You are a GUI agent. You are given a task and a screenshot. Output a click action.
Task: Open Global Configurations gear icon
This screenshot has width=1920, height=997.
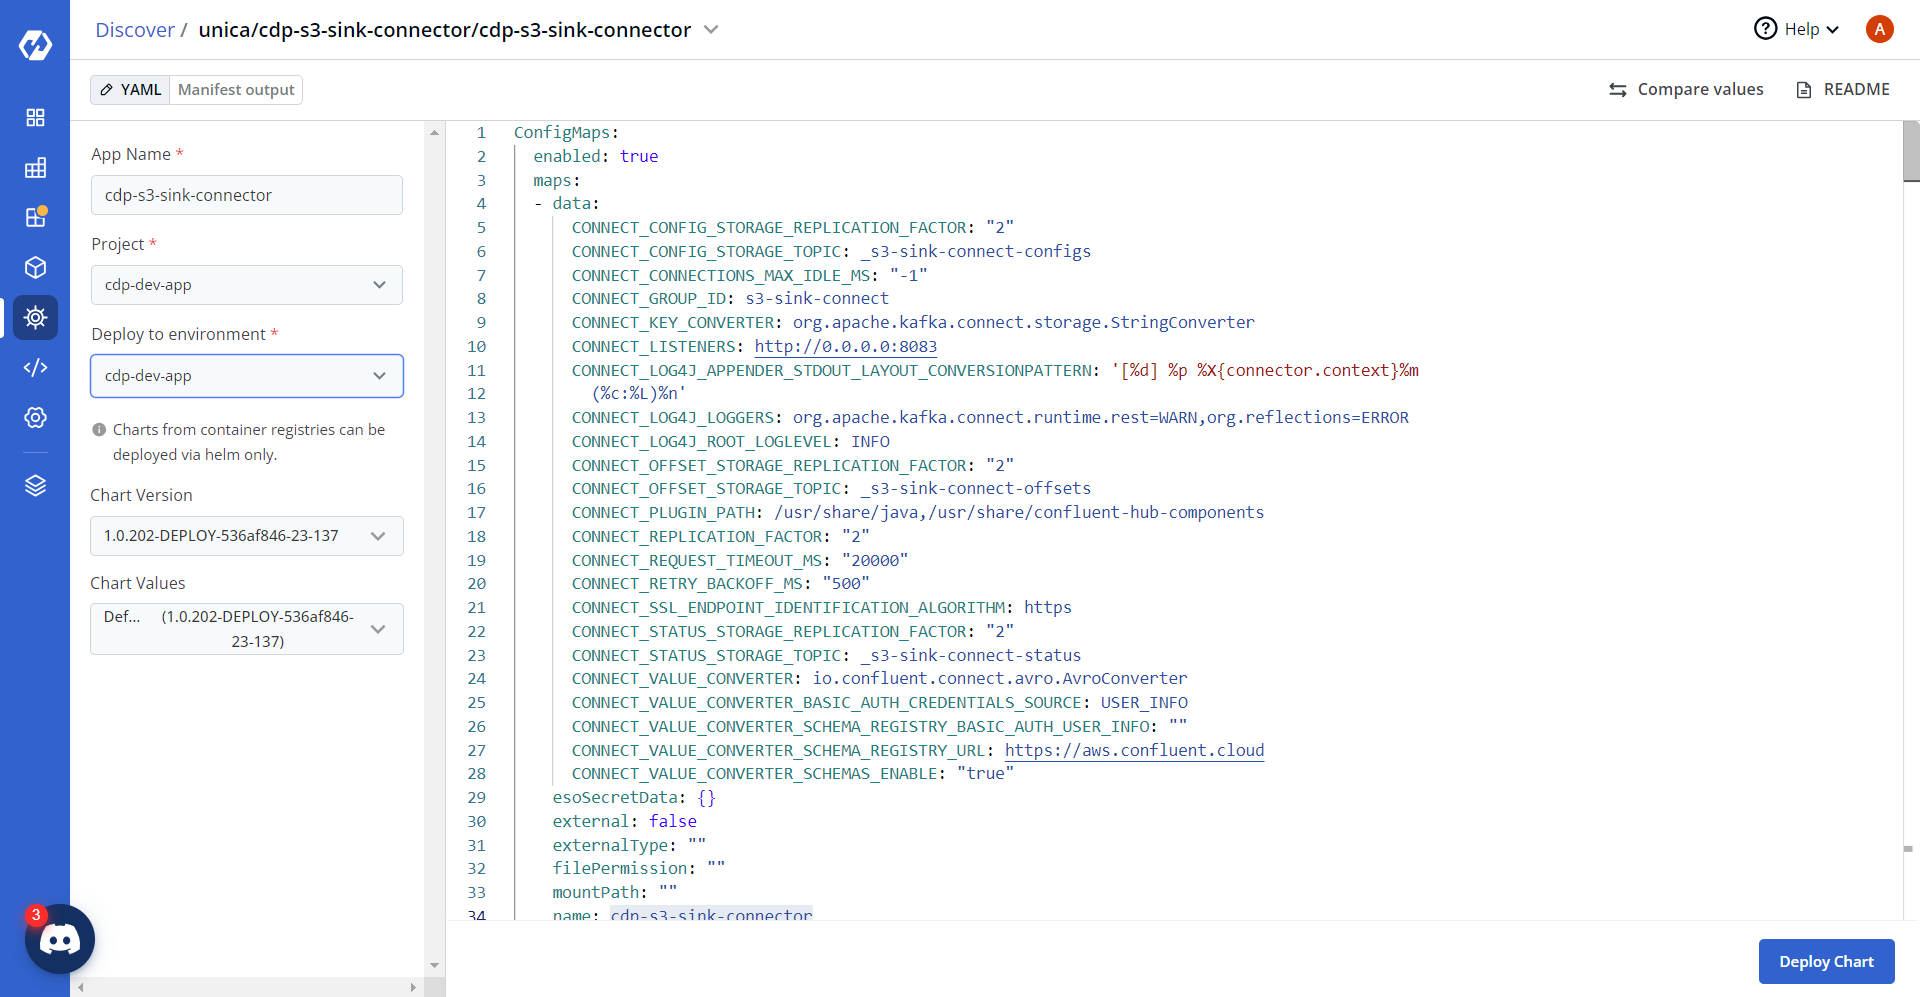pyautogui.click(x=35, y=418)
